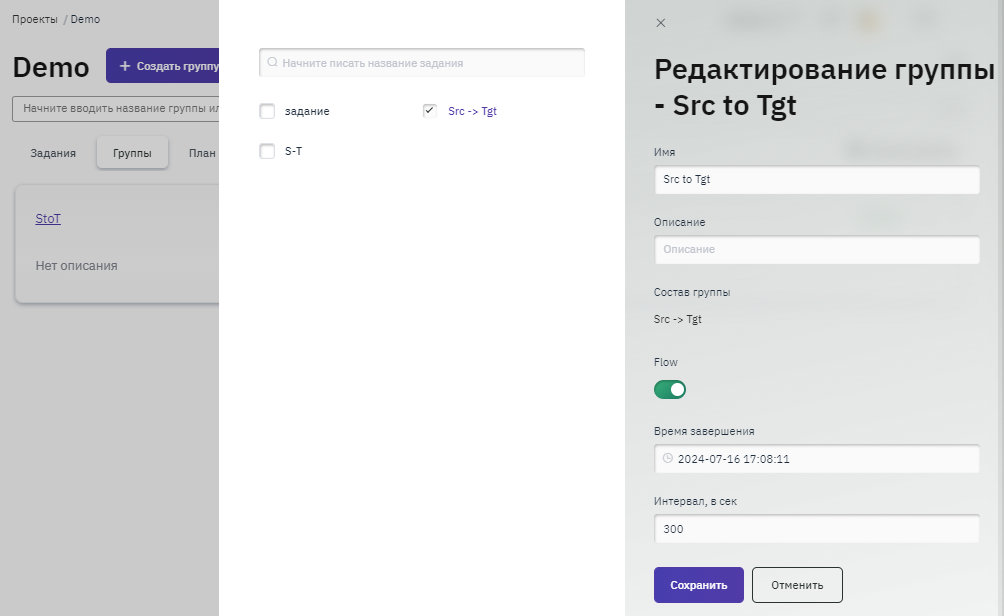Switch to the Задания tab
Screen dimensions: 1004x616
(53, 153)
